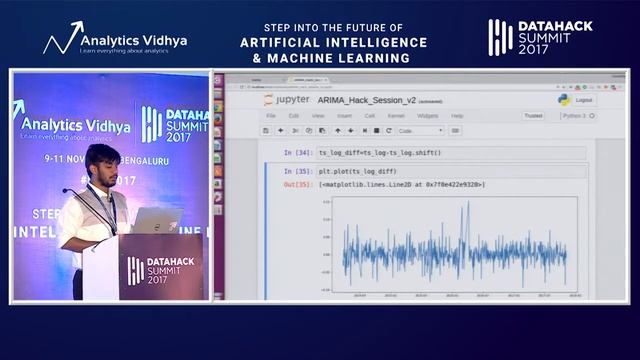Open the Help menu

pyautogui.click(x=457, y=116)
